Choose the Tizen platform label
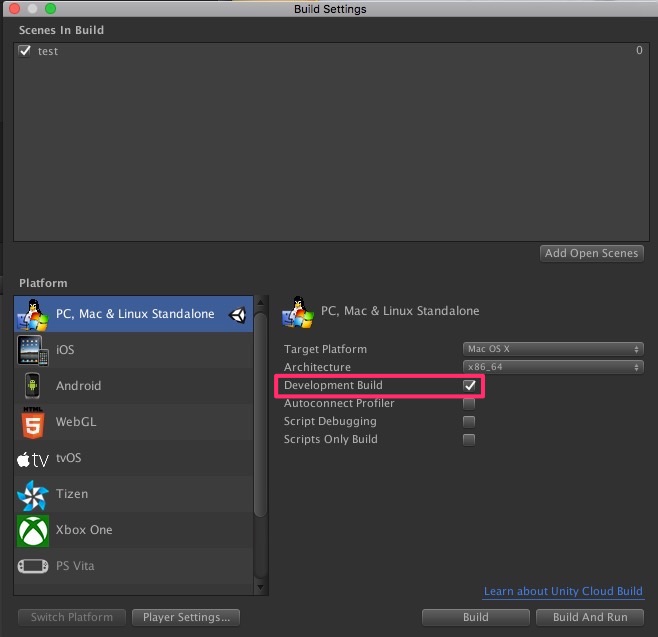Image resolution: width=658 pixels, height=637 pixels. pyautogui.click(x=72, y=494)
